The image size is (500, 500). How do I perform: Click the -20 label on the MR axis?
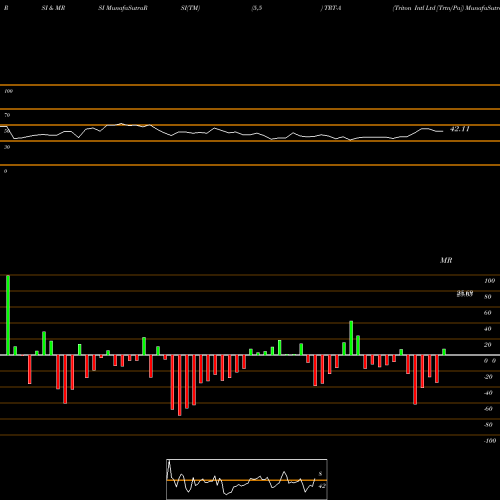pos(488,377)
